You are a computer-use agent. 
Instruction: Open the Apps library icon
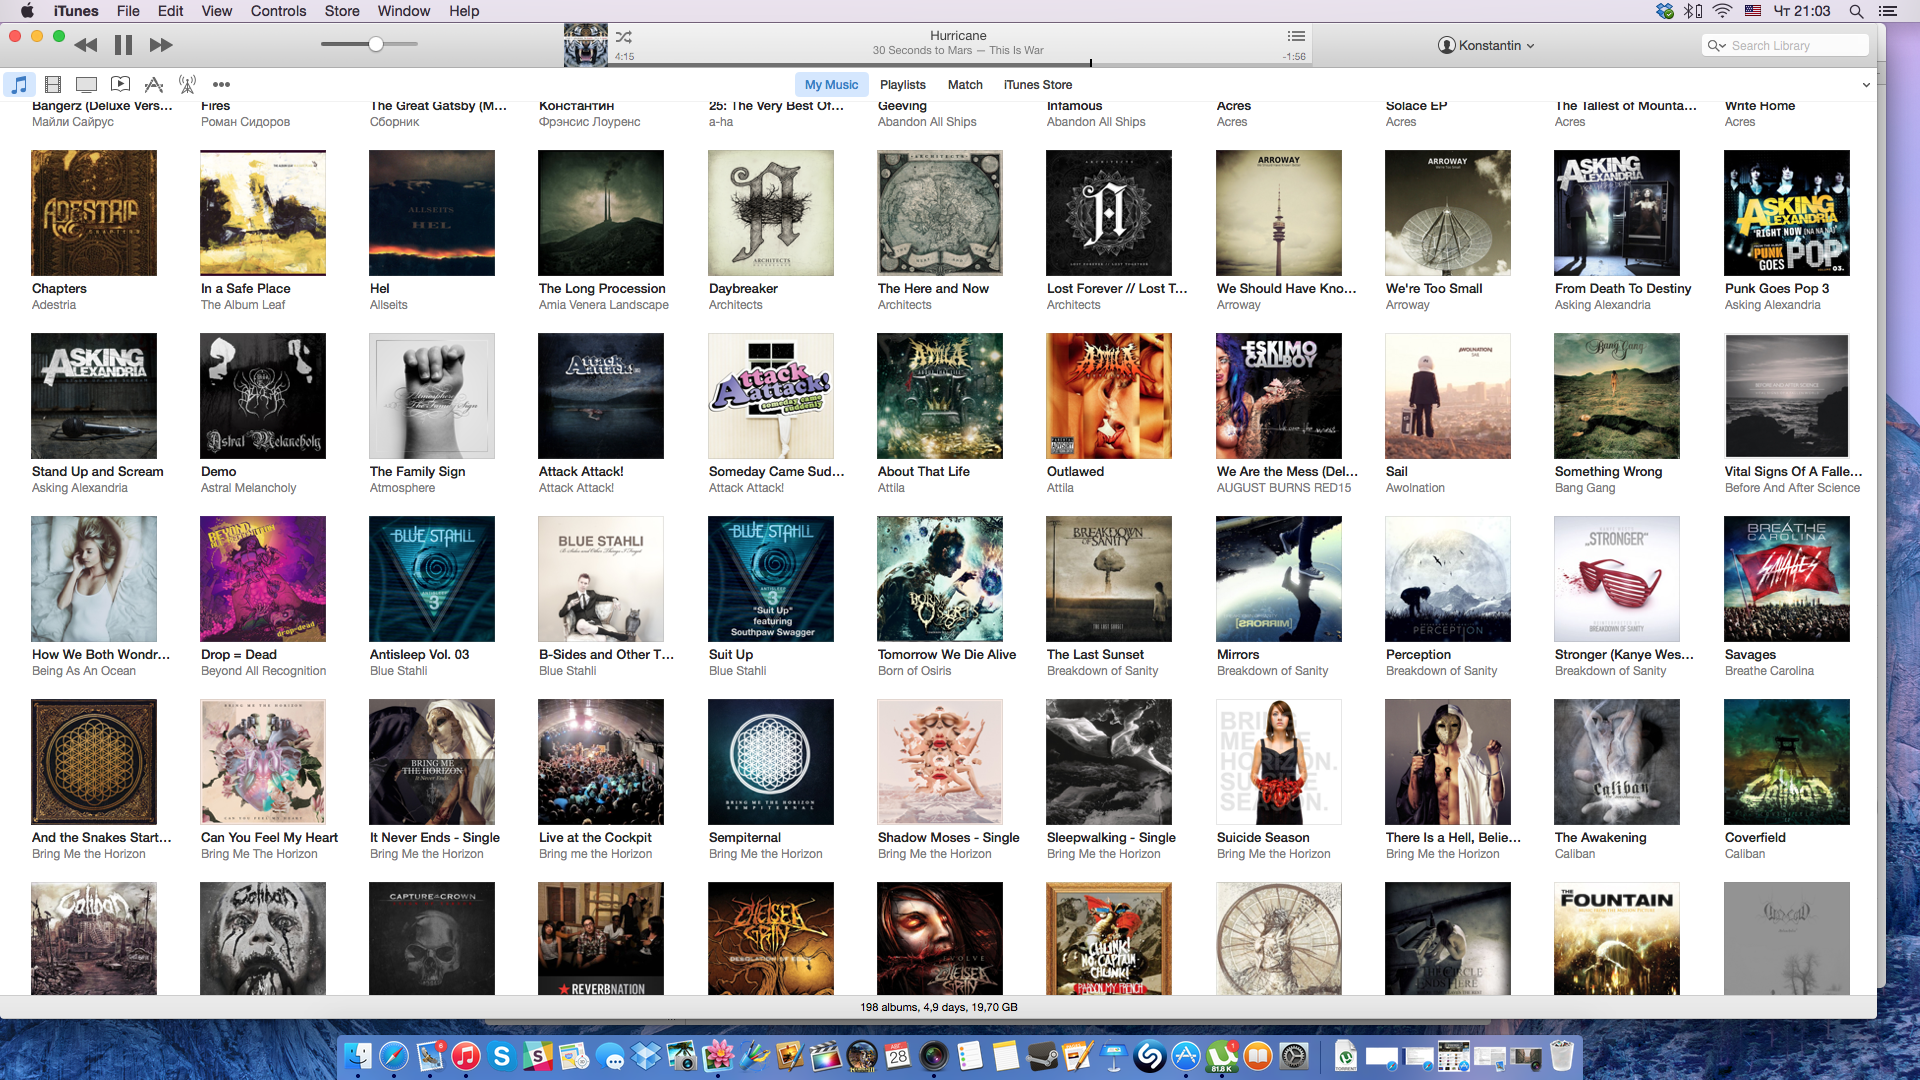click(154, 85)
